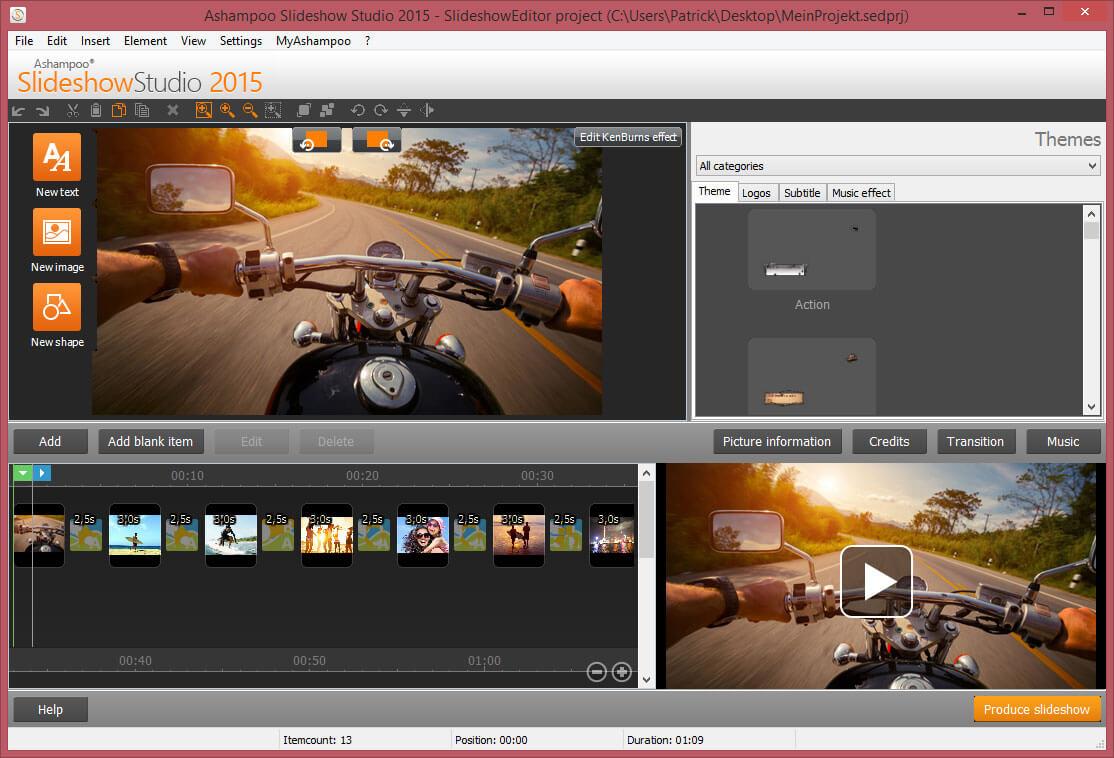Switch to the Music effect tab
The height and width of the screenshot is (758, 1114).
pyautogui.click(x=861, y=193)
